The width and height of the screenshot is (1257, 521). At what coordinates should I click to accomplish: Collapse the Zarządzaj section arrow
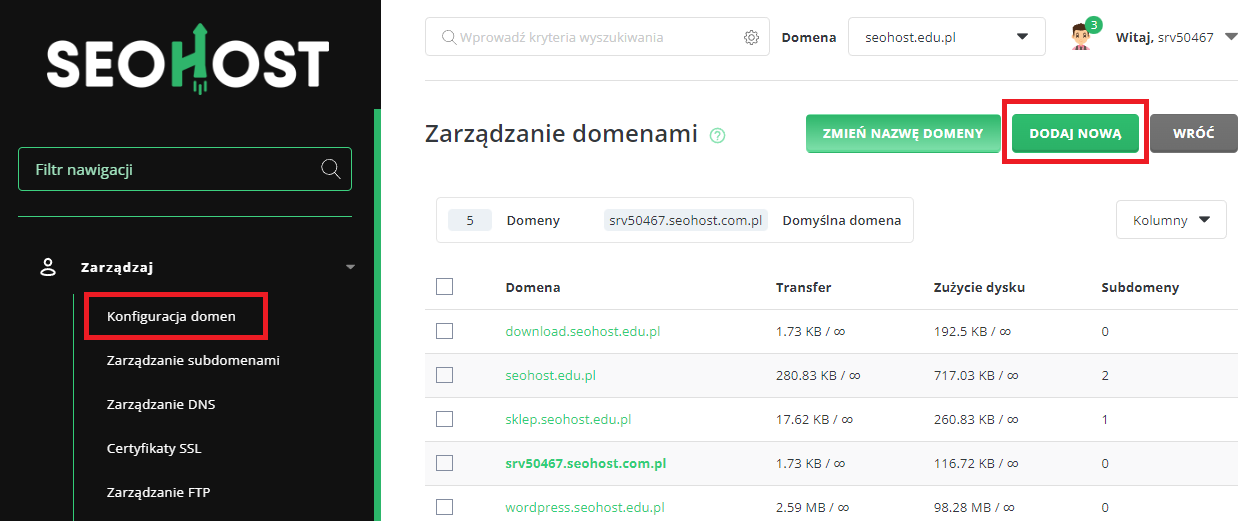click(350, 267)
